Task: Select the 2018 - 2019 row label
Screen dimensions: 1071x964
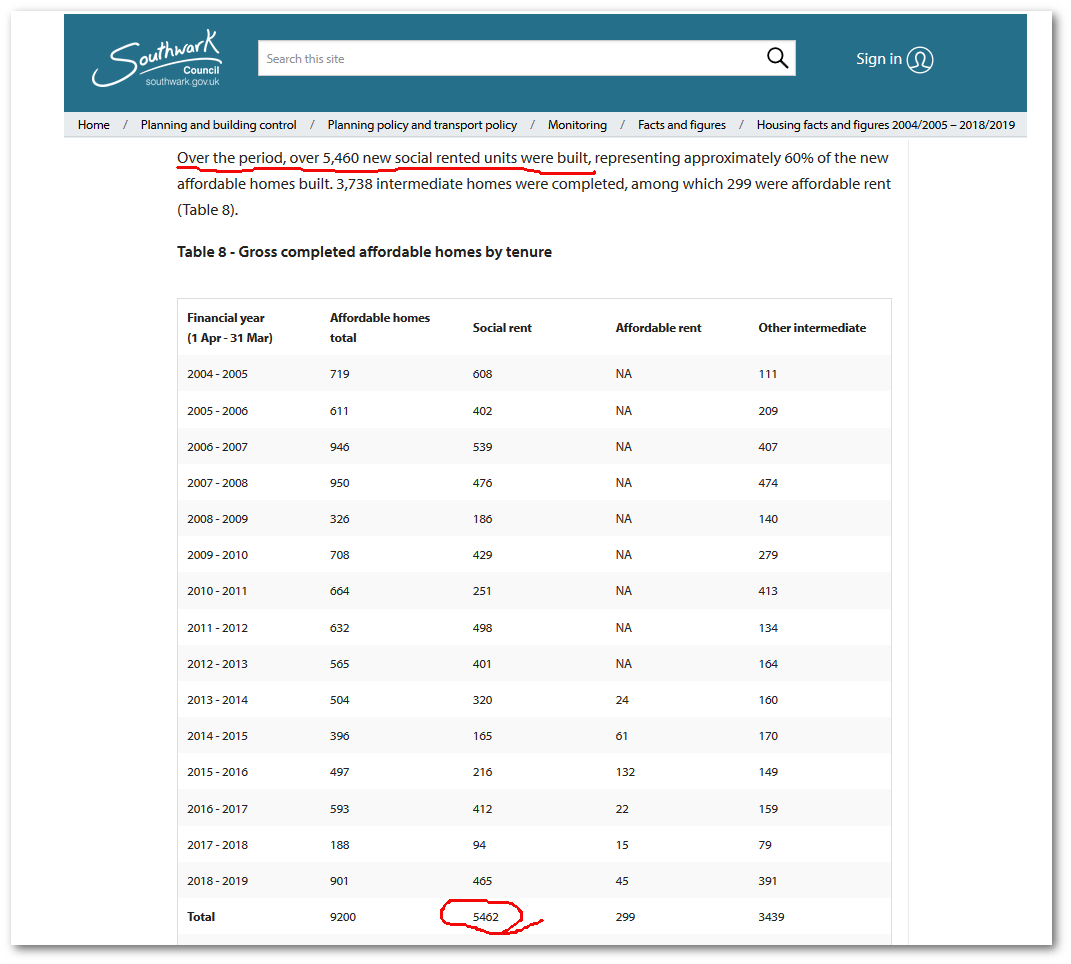Action: [x=217, y=881]
